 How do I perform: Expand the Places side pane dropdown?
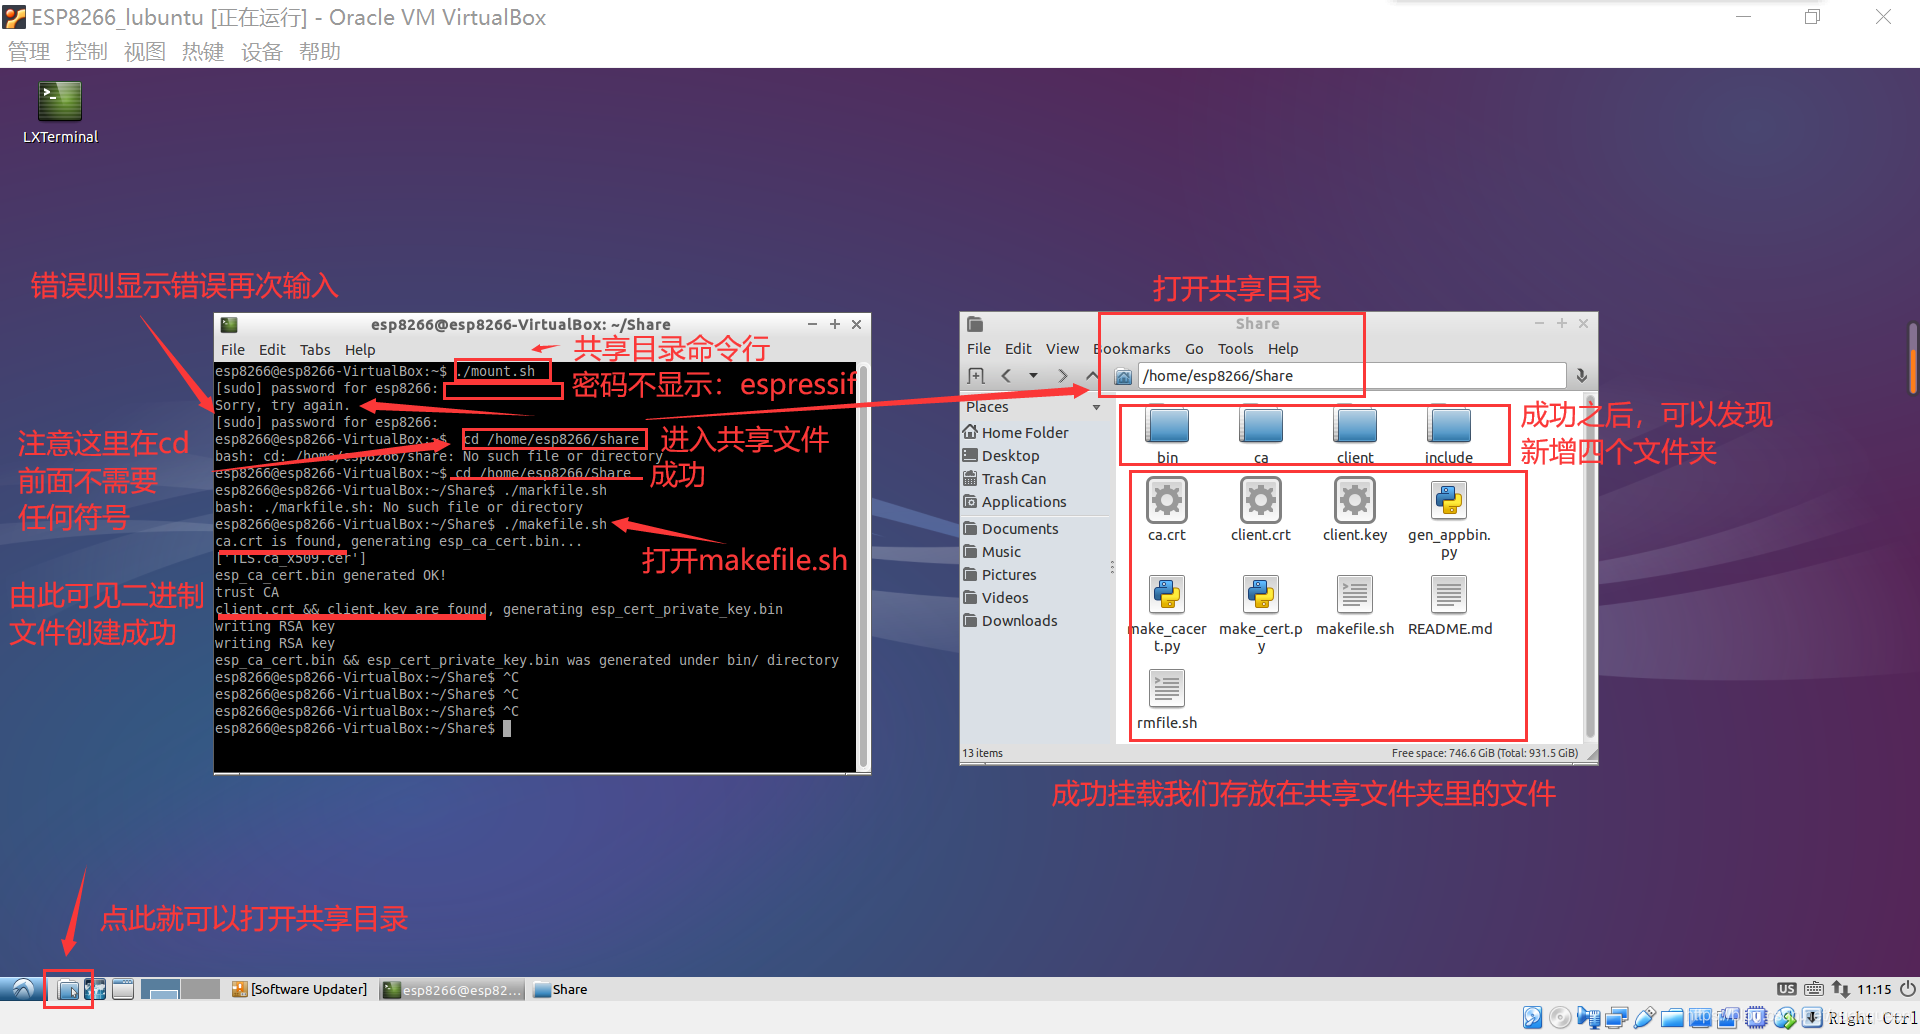click(1096, 408)
